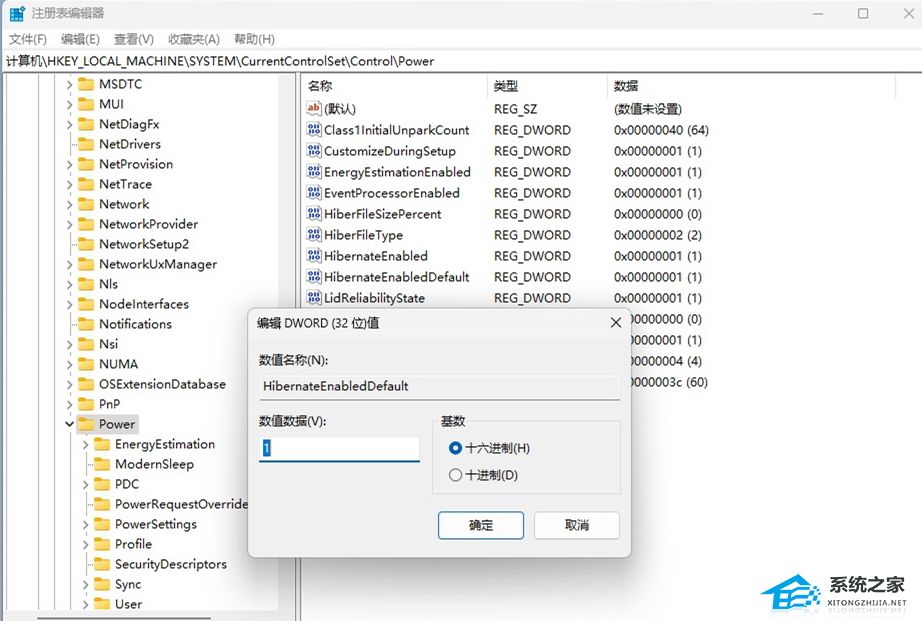Click inside the 数值数据(V) input field
Image resolution: width=922 pixels, height=621 pixels.
click(x=339, y=448)
